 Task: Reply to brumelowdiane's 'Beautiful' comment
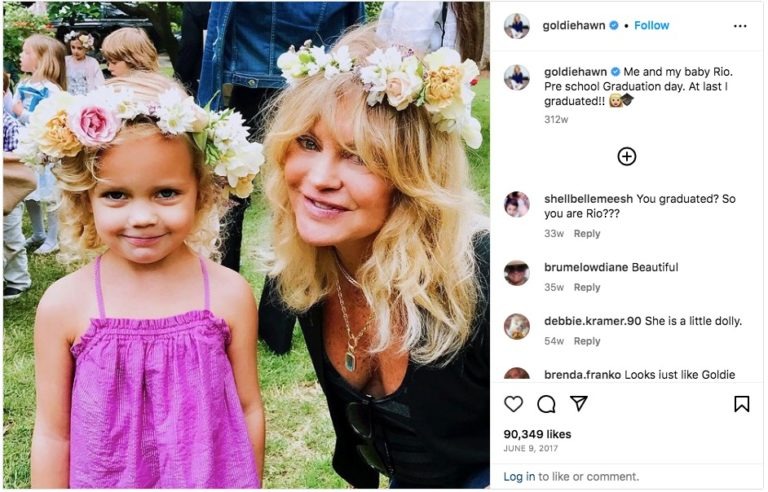pos(587,288)
